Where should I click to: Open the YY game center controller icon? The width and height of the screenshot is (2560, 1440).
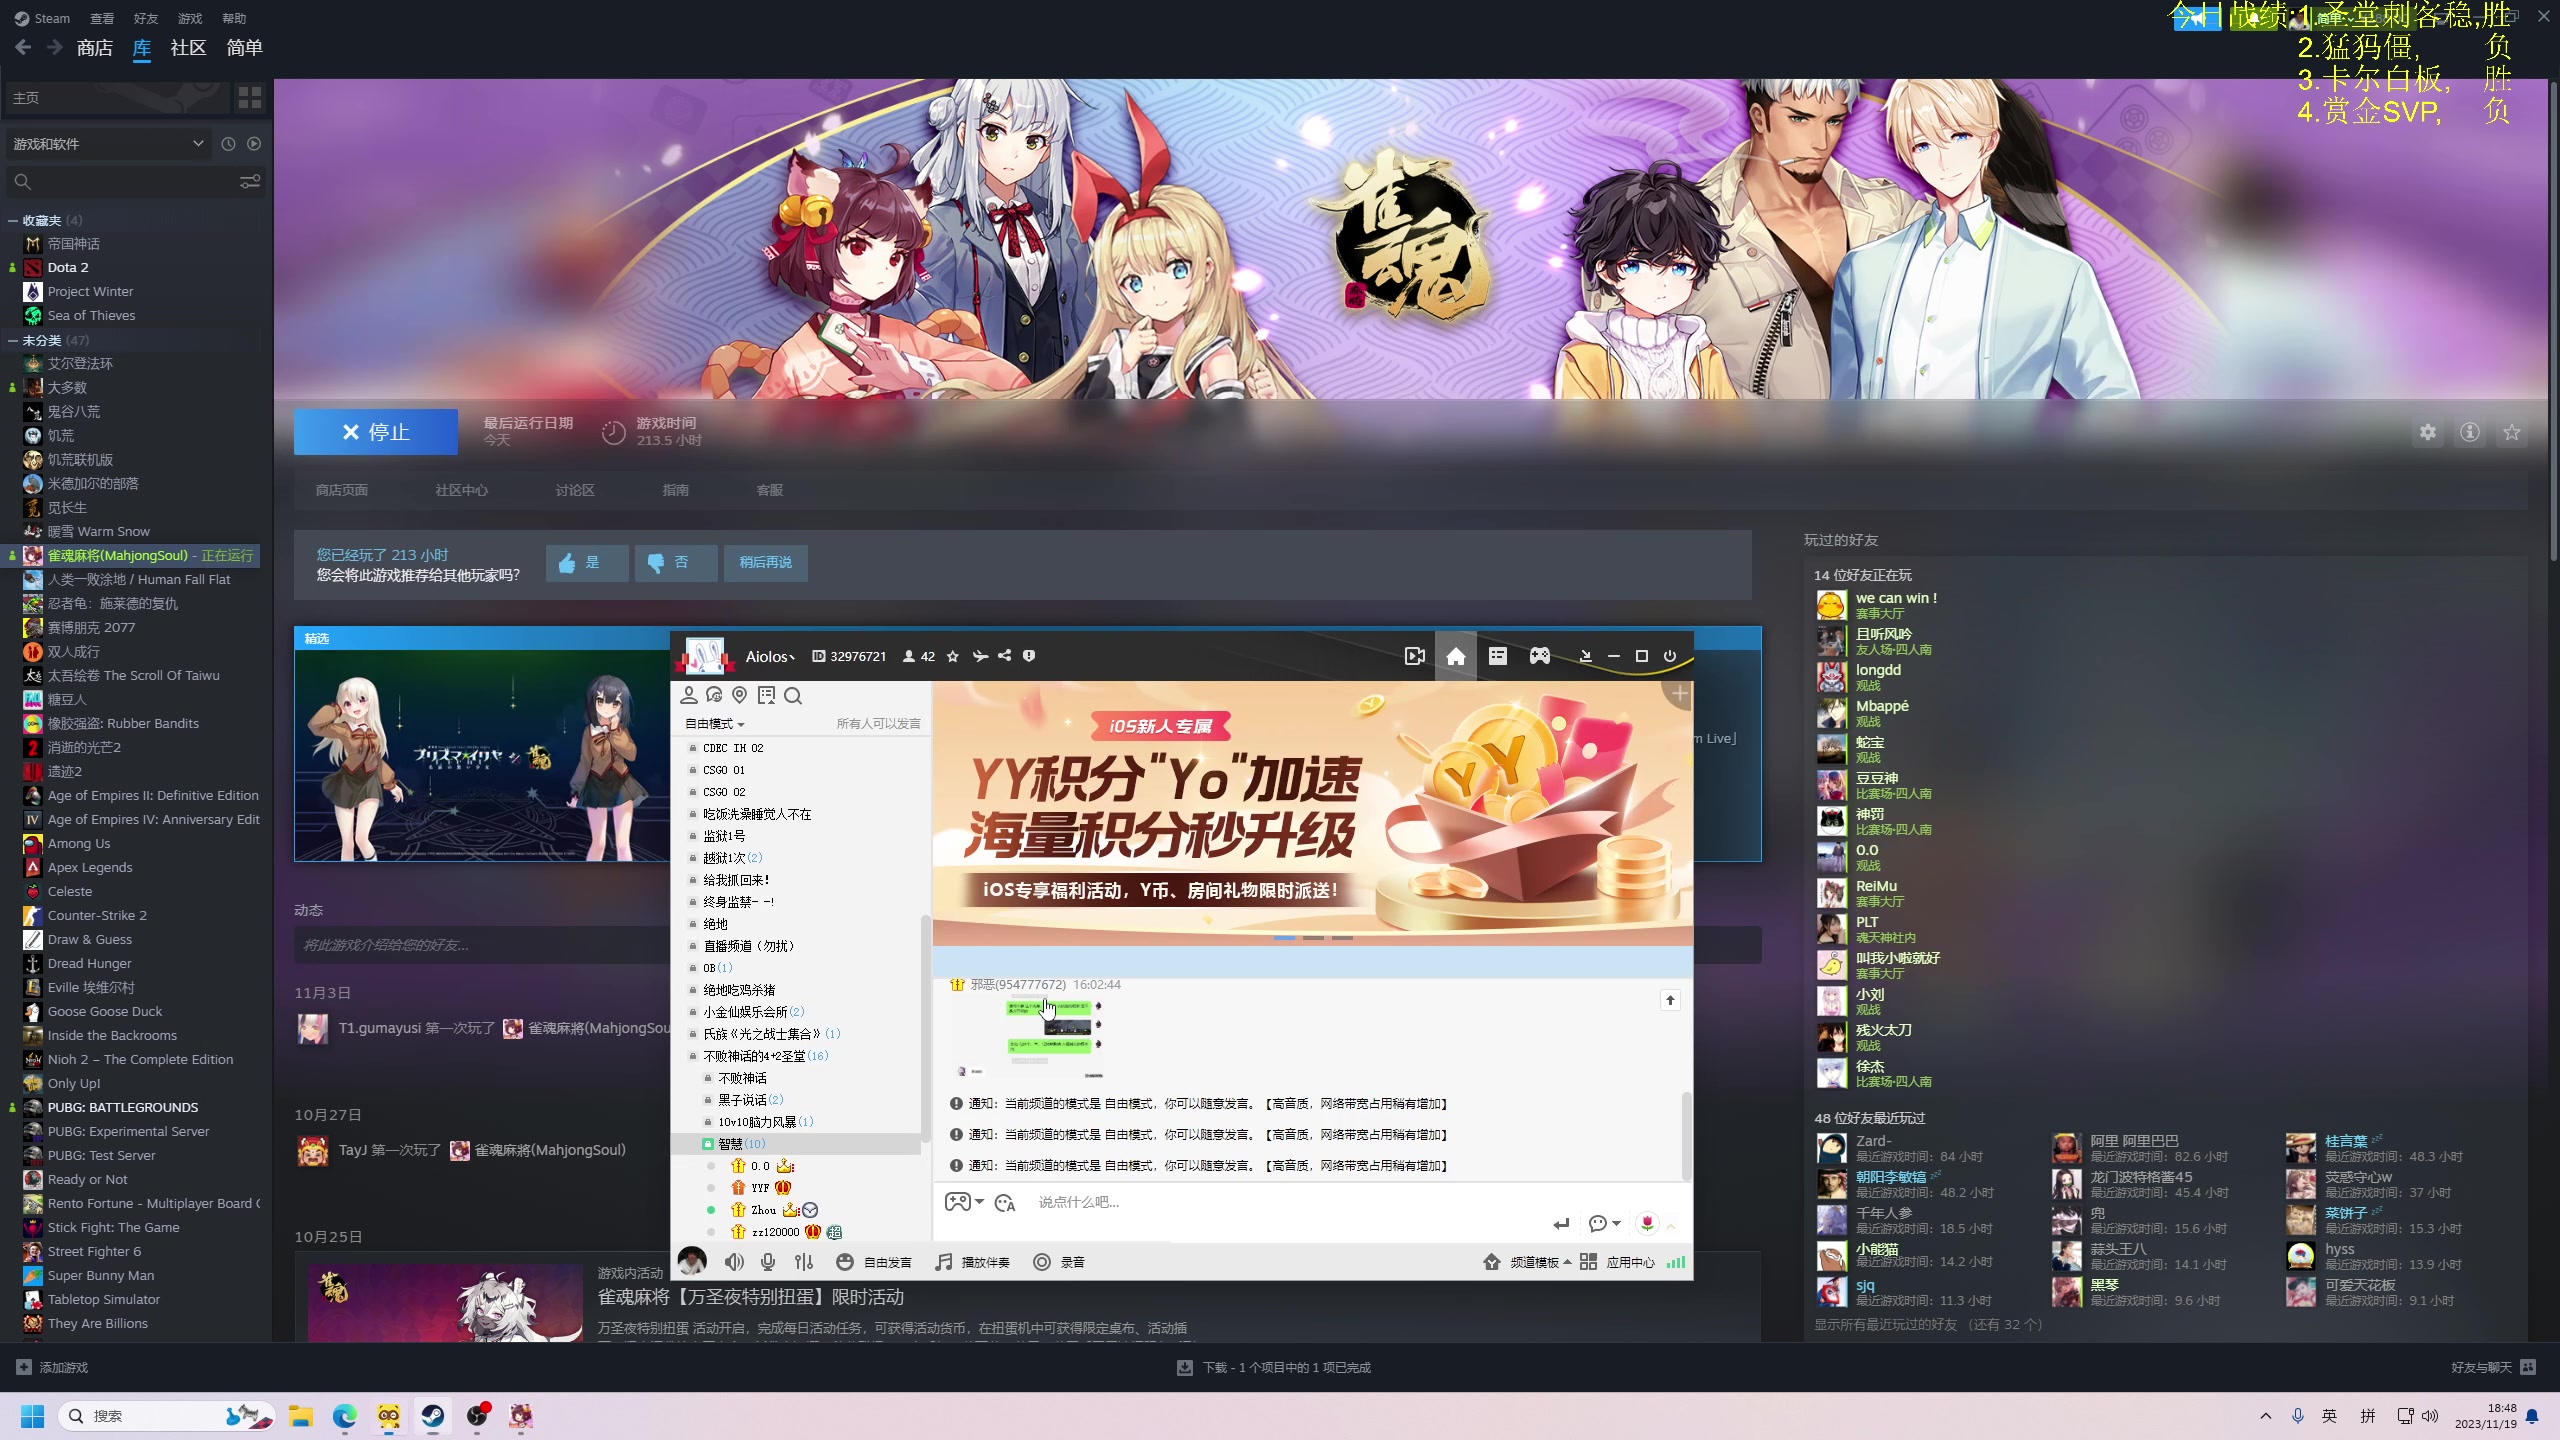coord(1539,656)
